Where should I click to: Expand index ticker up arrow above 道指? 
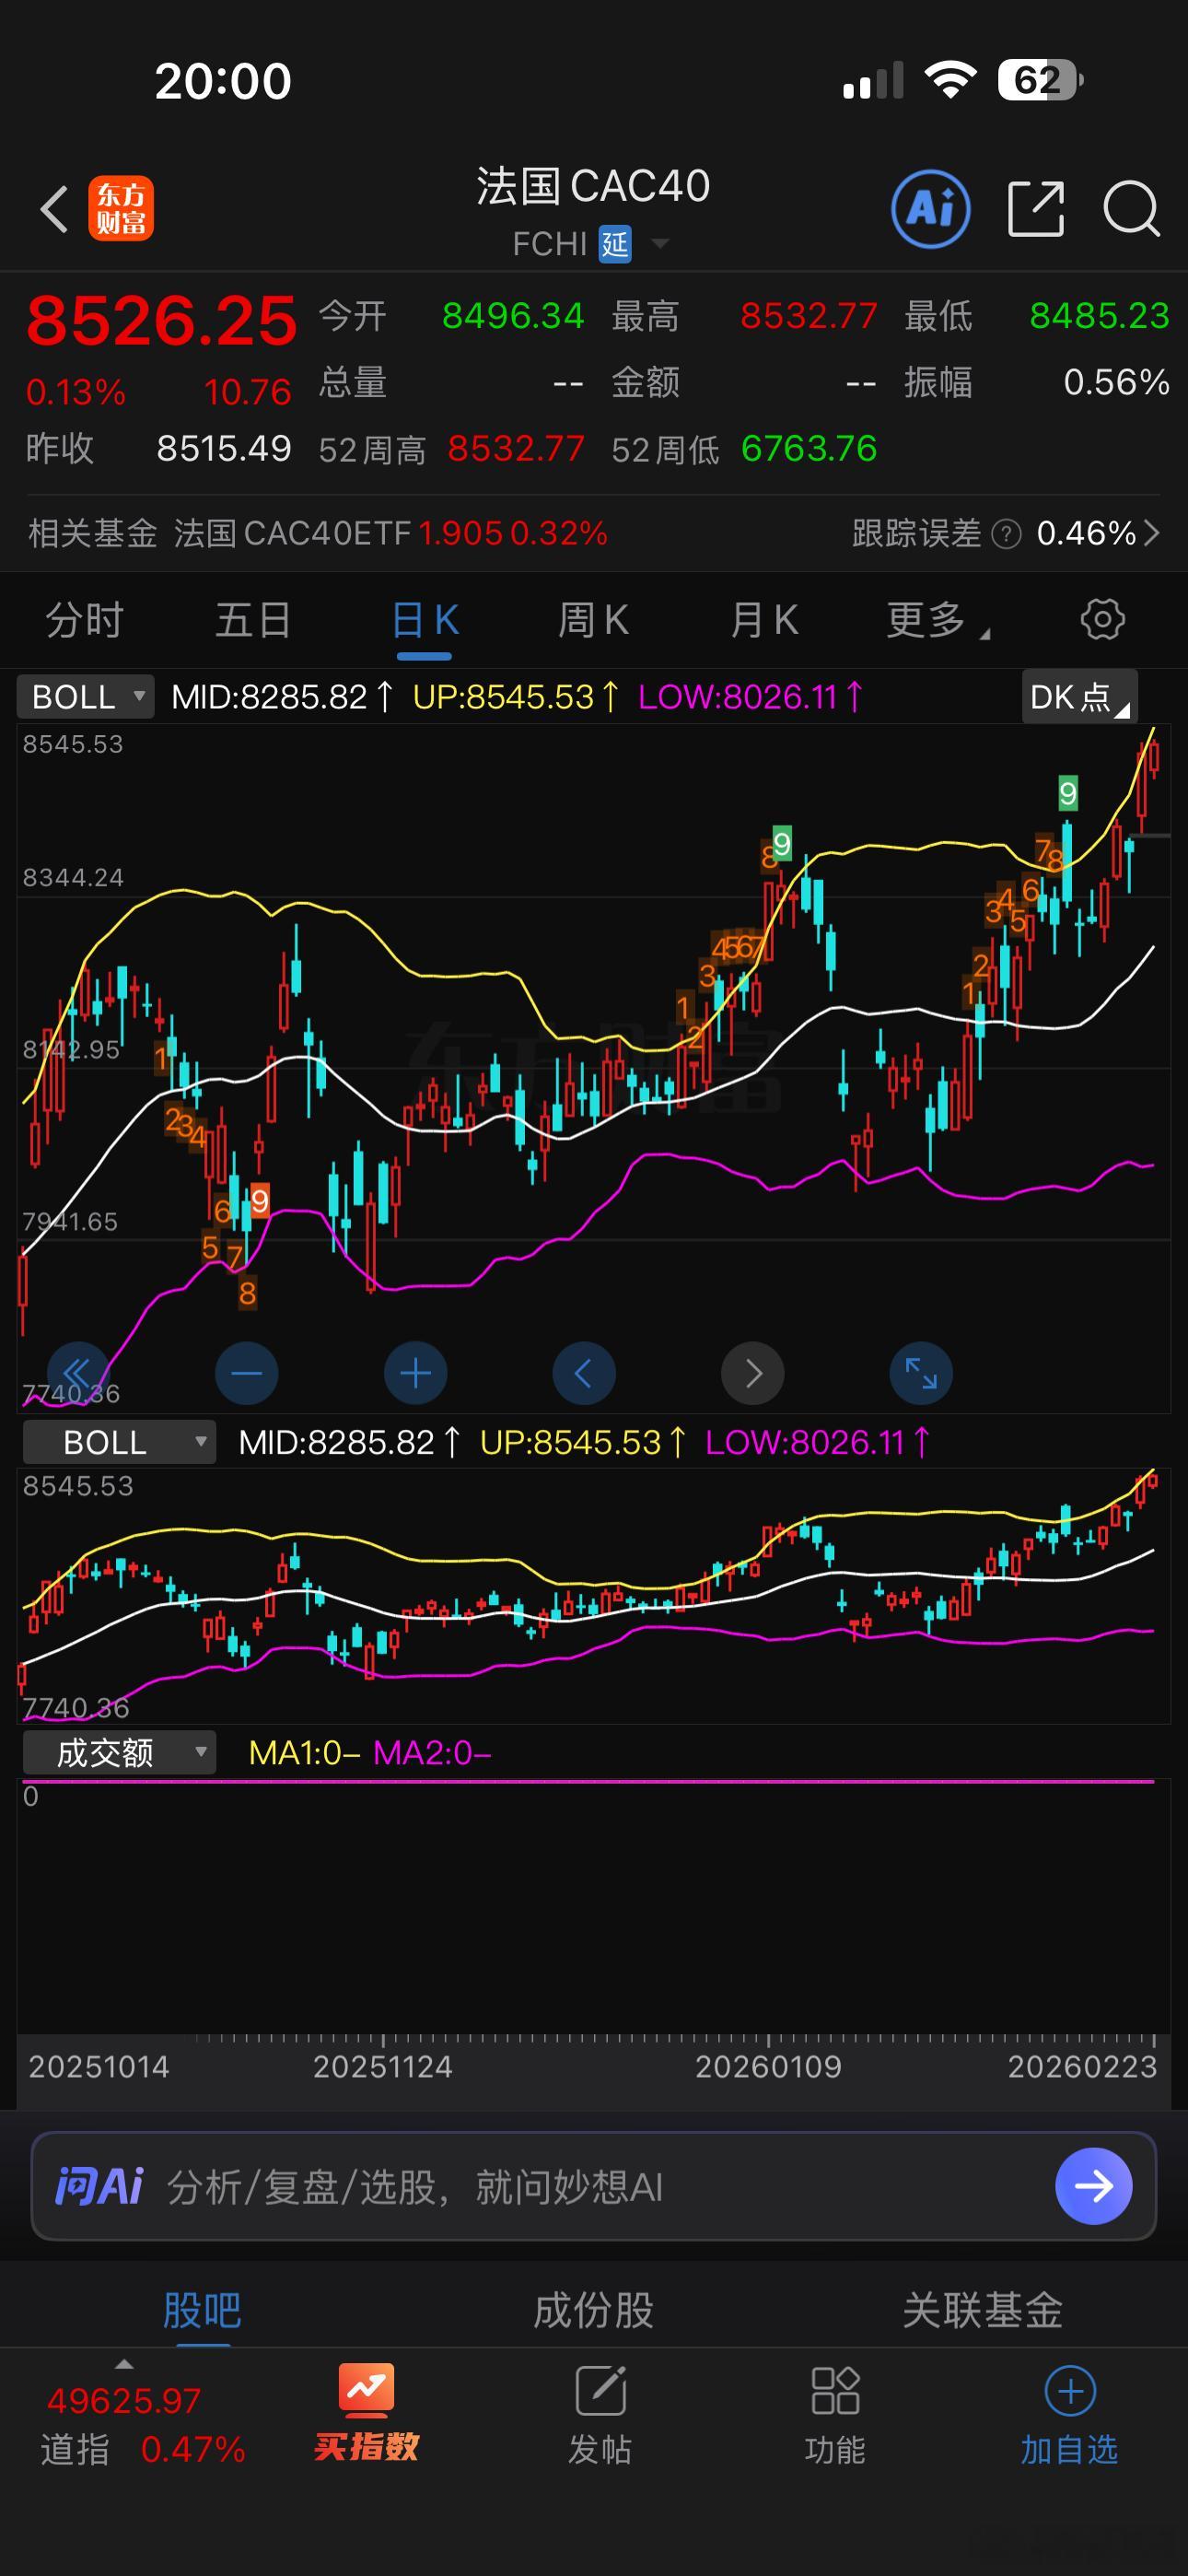click(124, 2364)
